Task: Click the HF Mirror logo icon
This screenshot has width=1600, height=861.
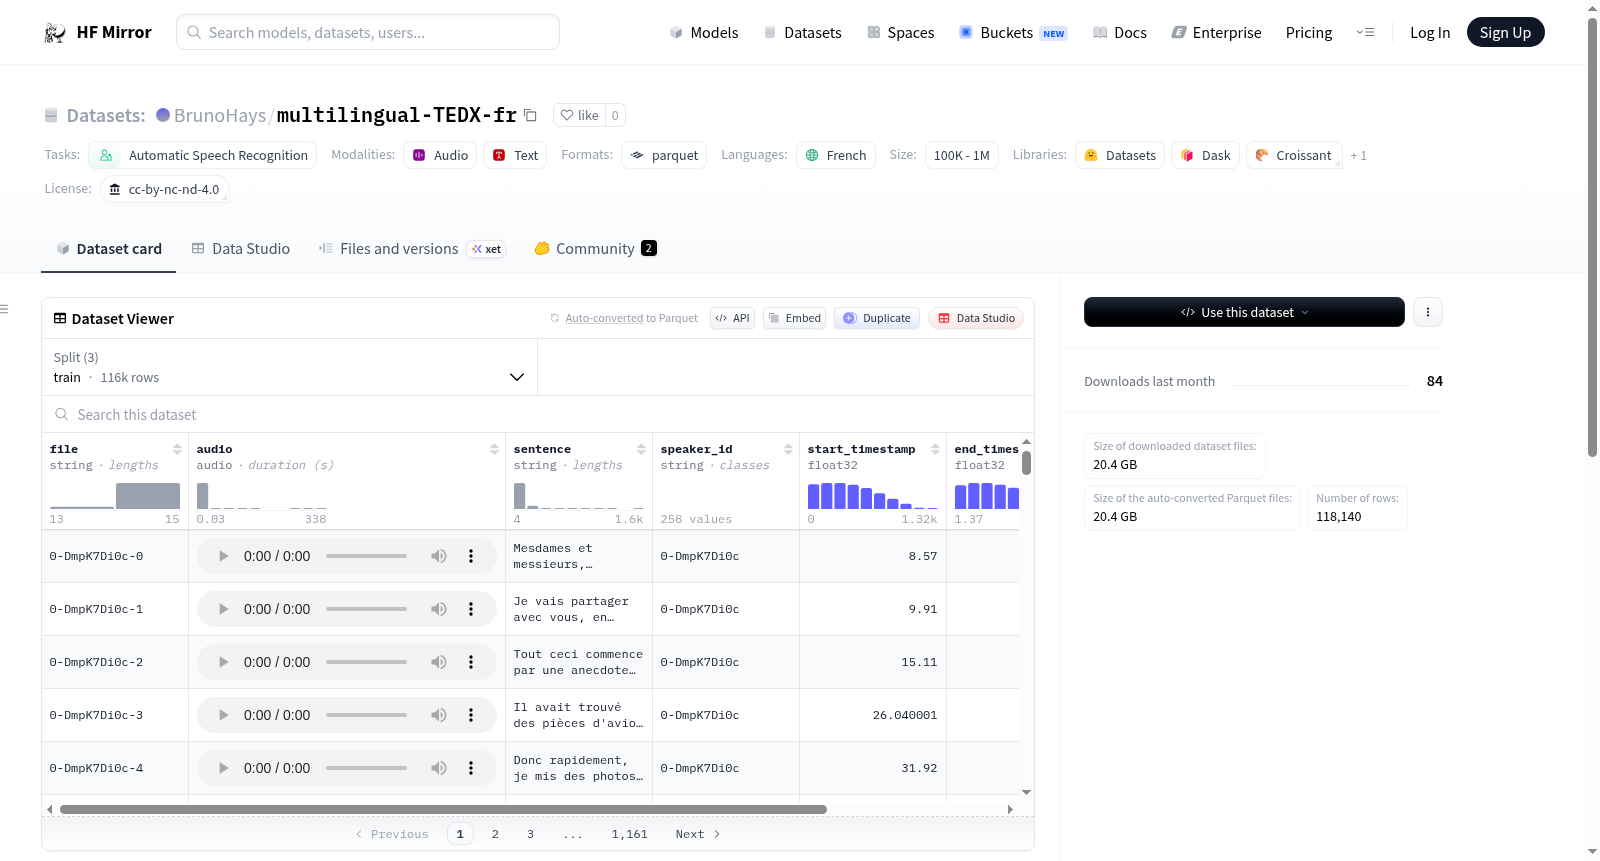Action: (x=55, y=33)
